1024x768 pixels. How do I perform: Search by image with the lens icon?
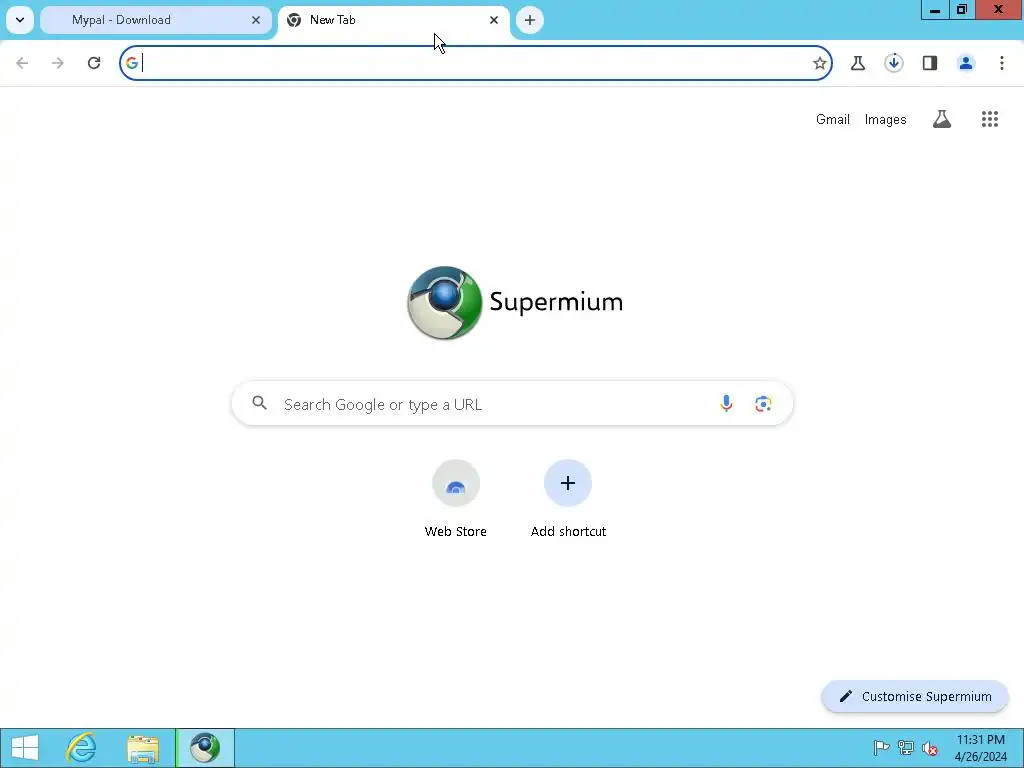(763, 404)
